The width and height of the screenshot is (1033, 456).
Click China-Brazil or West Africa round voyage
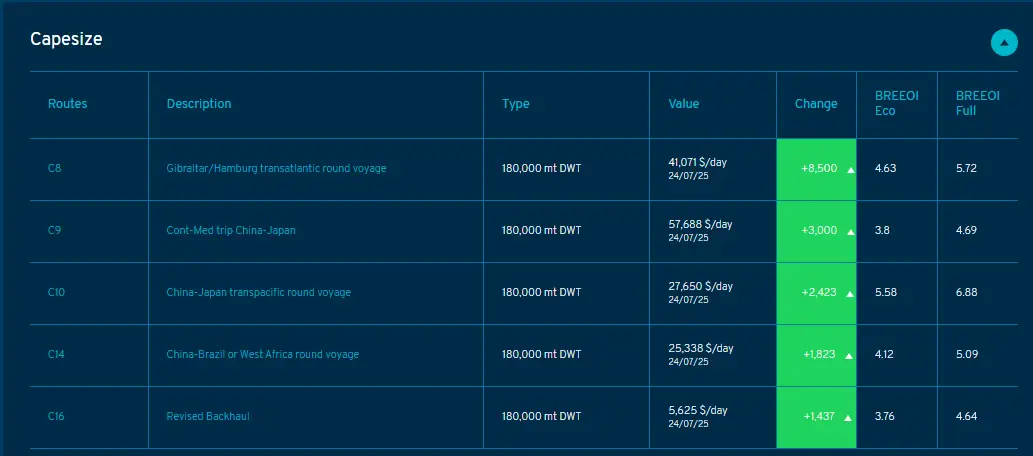pyautogui.click(x=262, y=354)
